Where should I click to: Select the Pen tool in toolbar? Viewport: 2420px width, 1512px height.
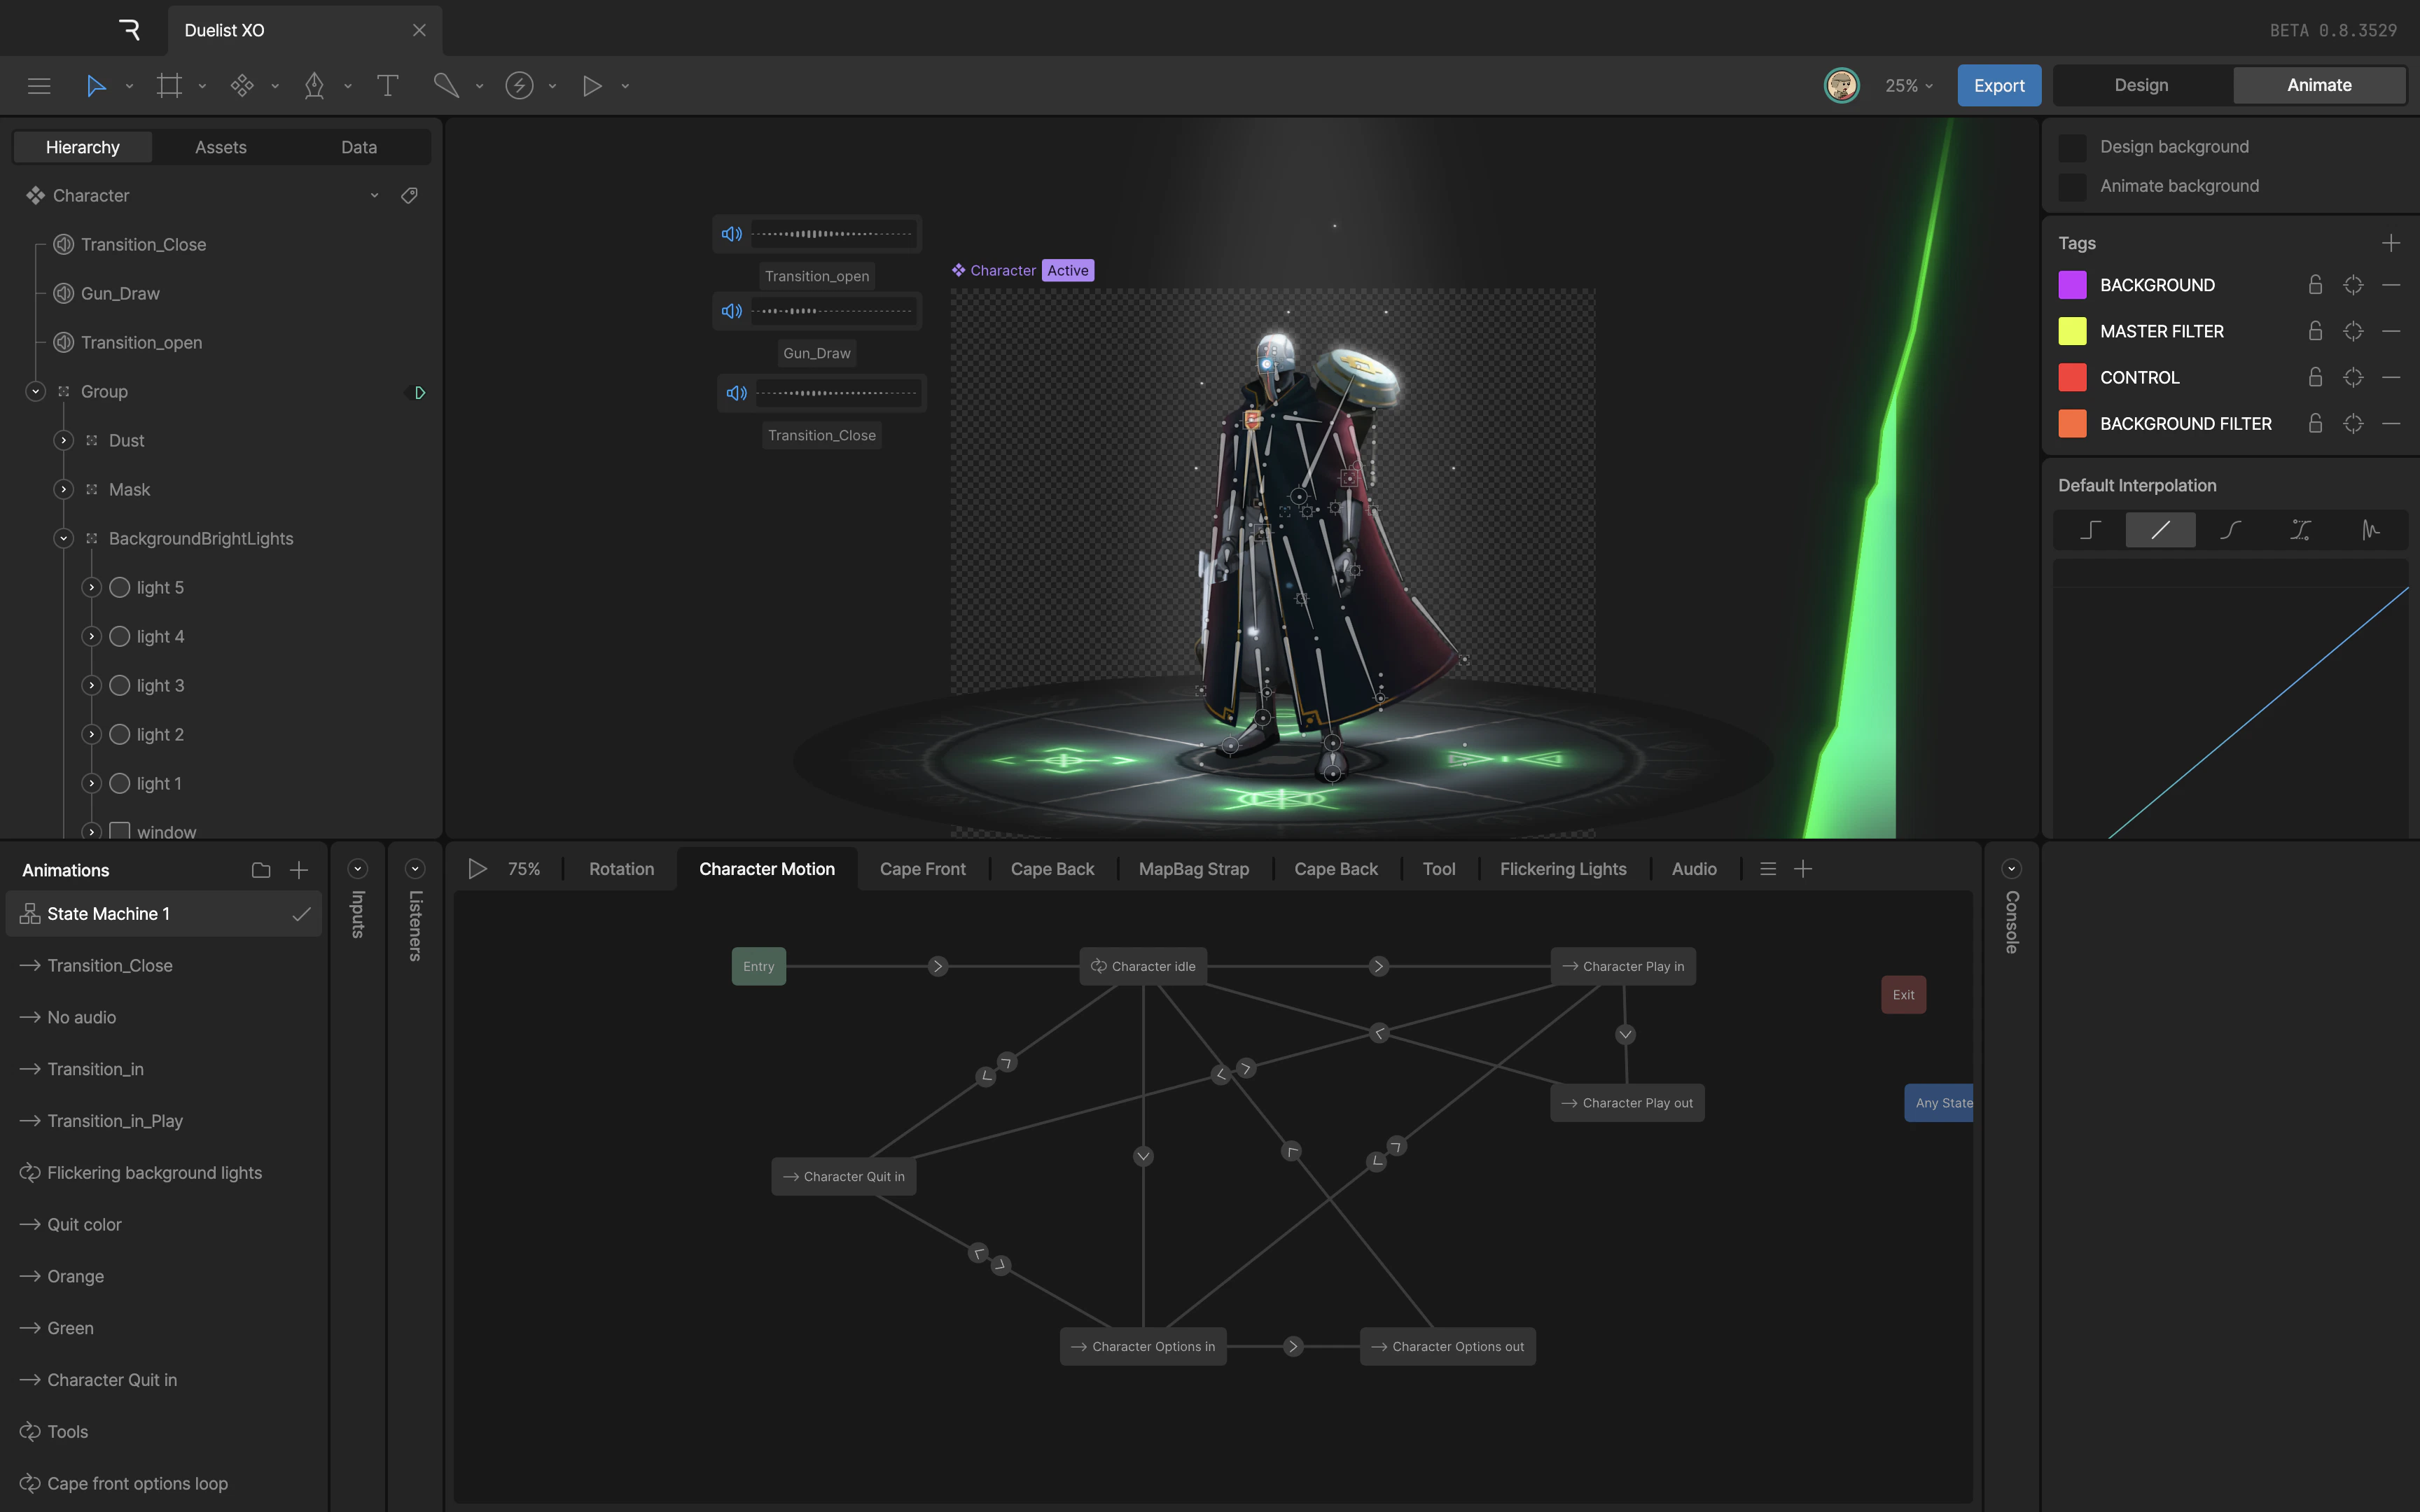click(x=314, y=86)
